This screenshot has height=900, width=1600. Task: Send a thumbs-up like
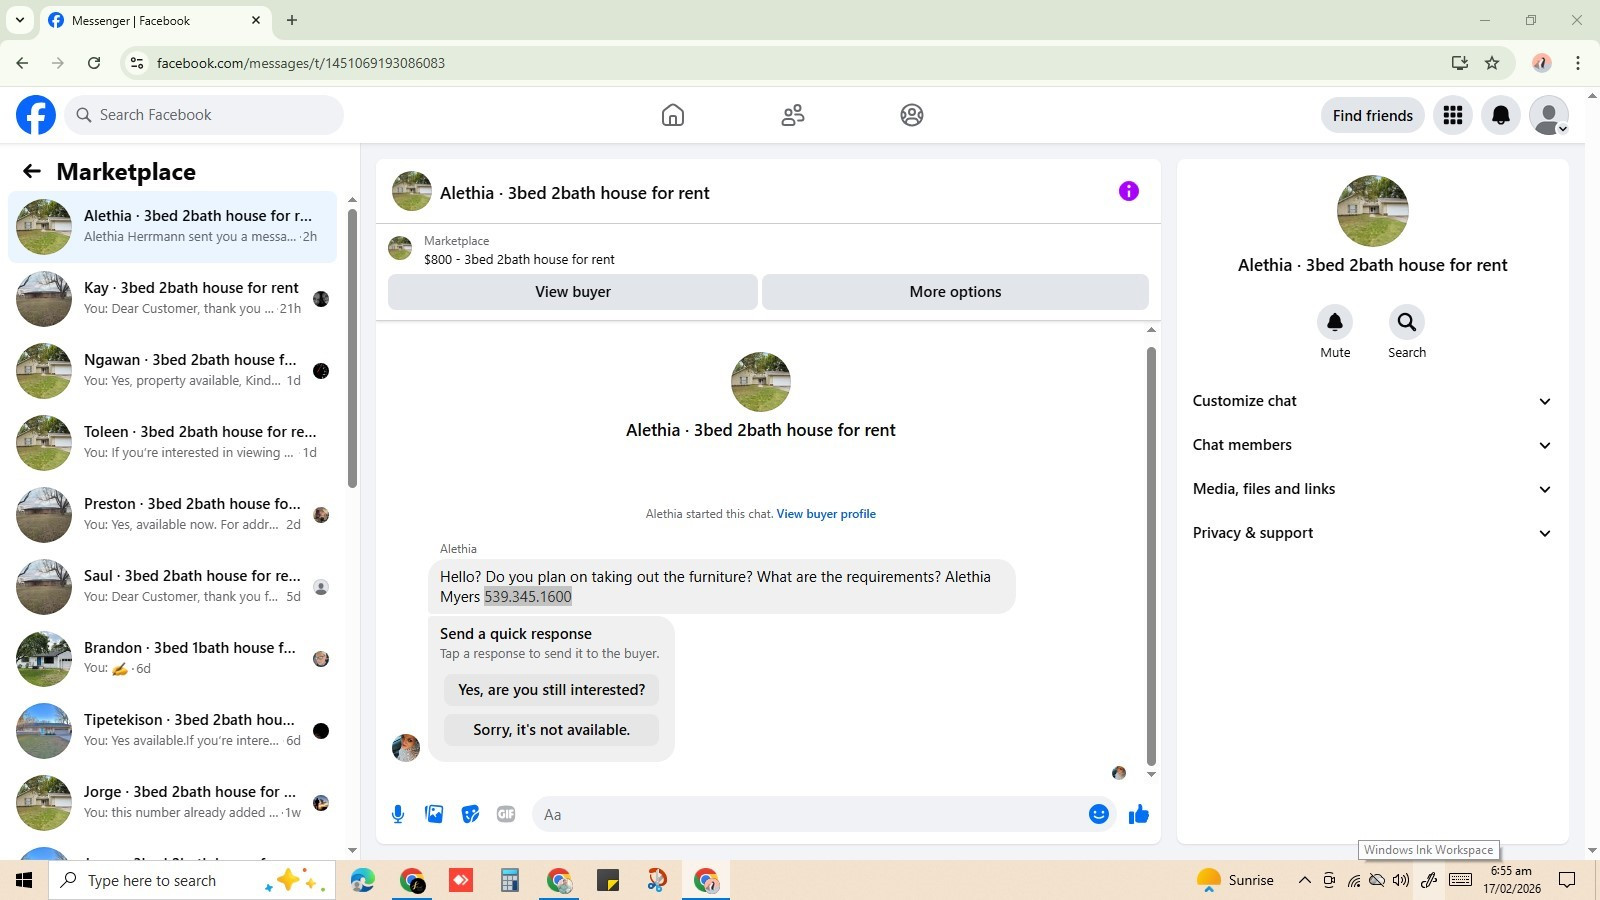pyautogui.click(x=1139, y=814)
